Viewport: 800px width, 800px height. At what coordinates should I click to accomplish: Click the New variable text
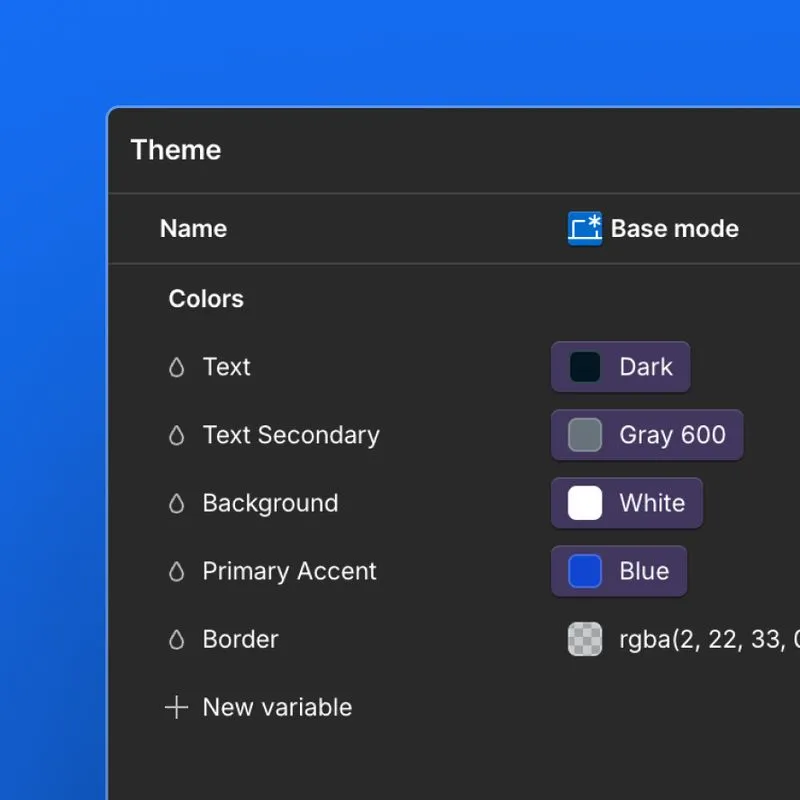pos(277,707)
